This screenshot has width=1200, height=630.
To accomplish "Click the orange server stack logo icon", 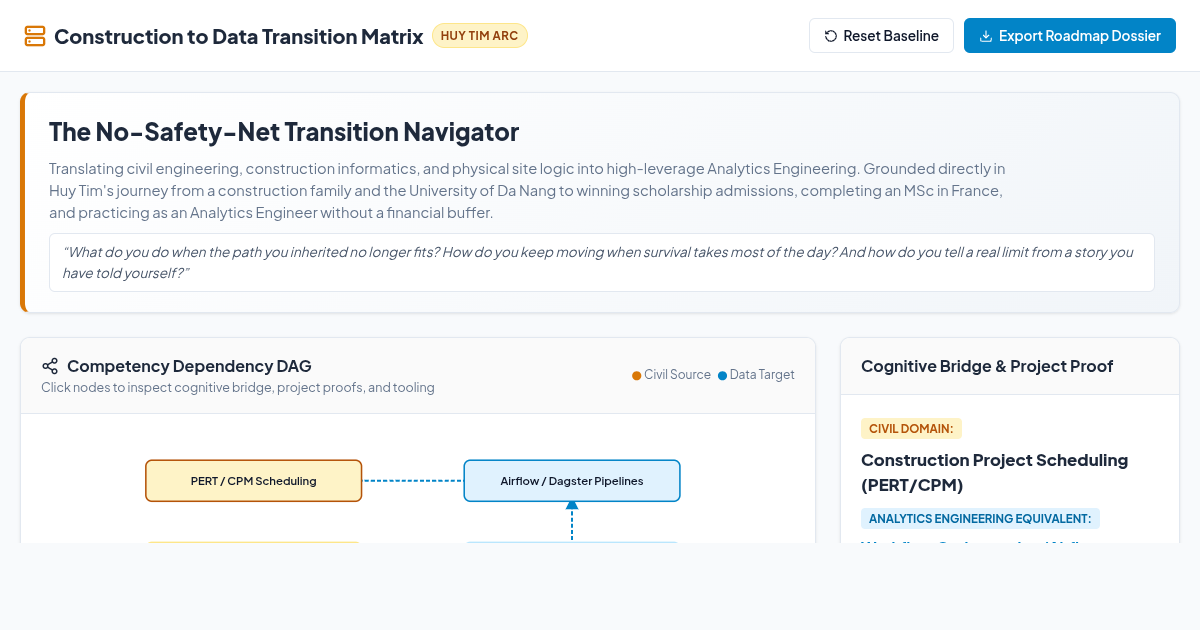I will [35, 36].
